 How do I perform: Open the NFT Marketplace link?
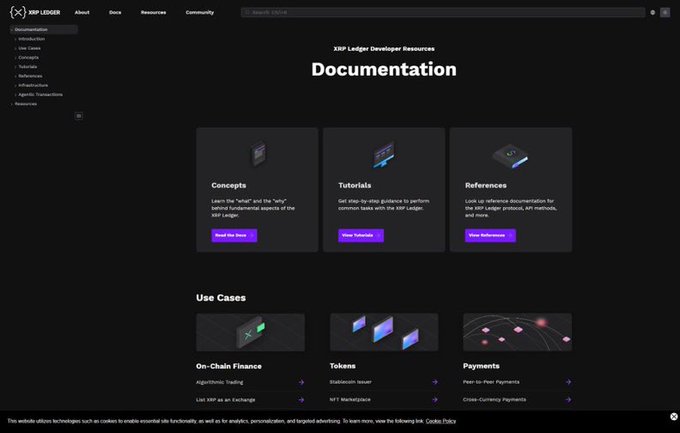pyautogui.click(x=350, y=399)
